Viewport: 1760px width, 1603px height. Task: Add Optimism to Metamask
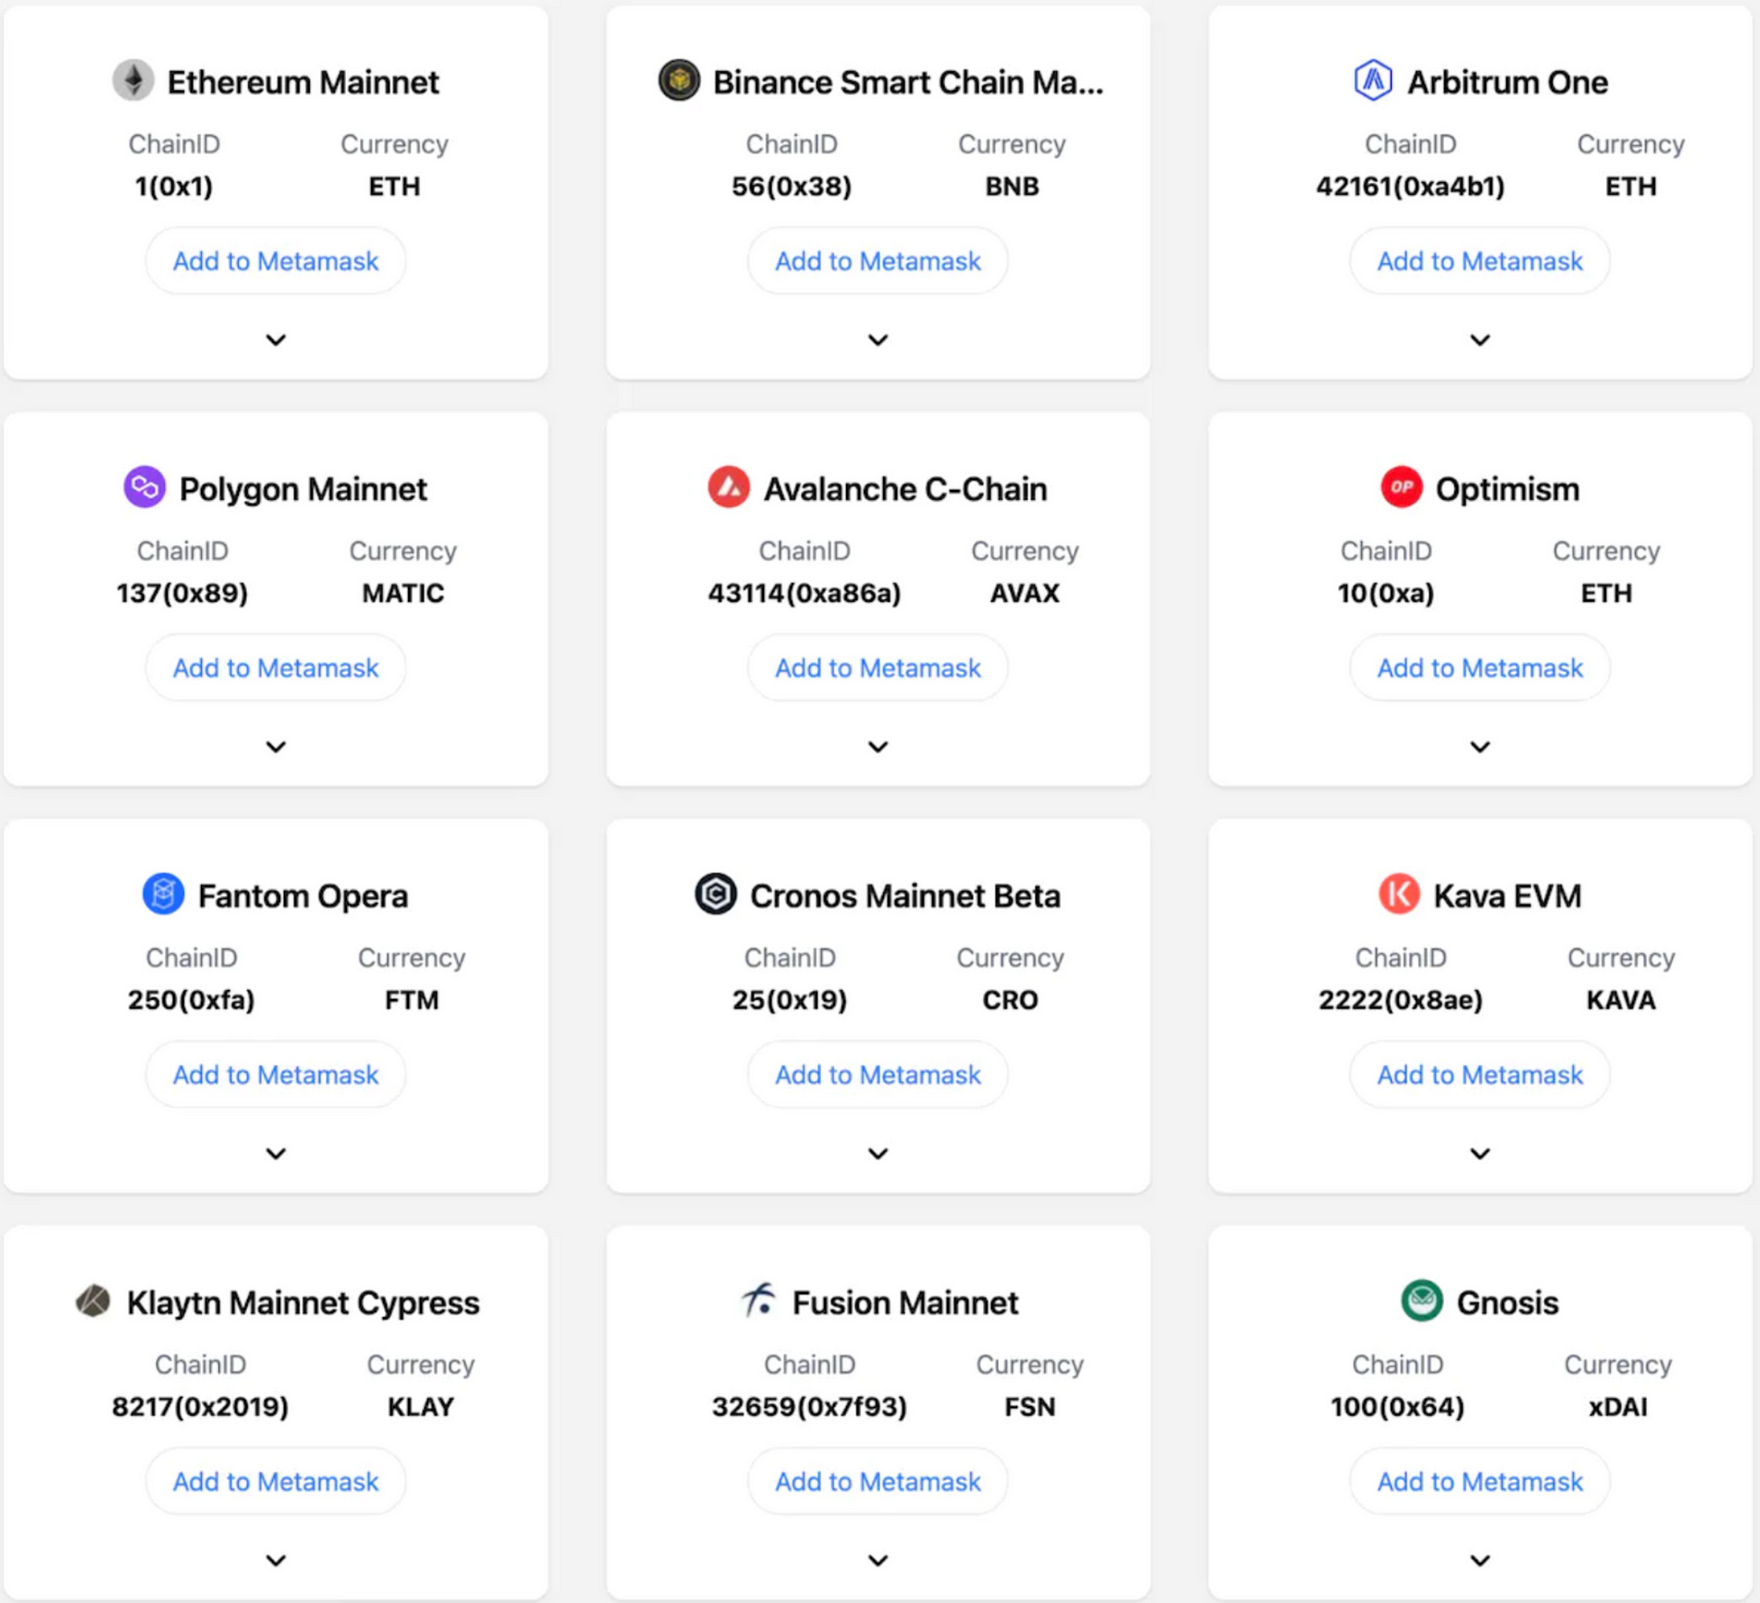click(x=1480, y=668)
